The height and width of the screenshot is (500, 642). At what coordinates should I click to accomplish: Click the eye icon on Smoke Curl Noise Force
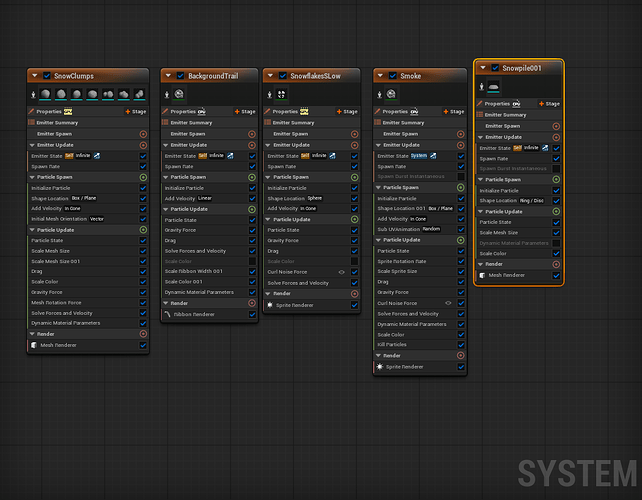448,303
